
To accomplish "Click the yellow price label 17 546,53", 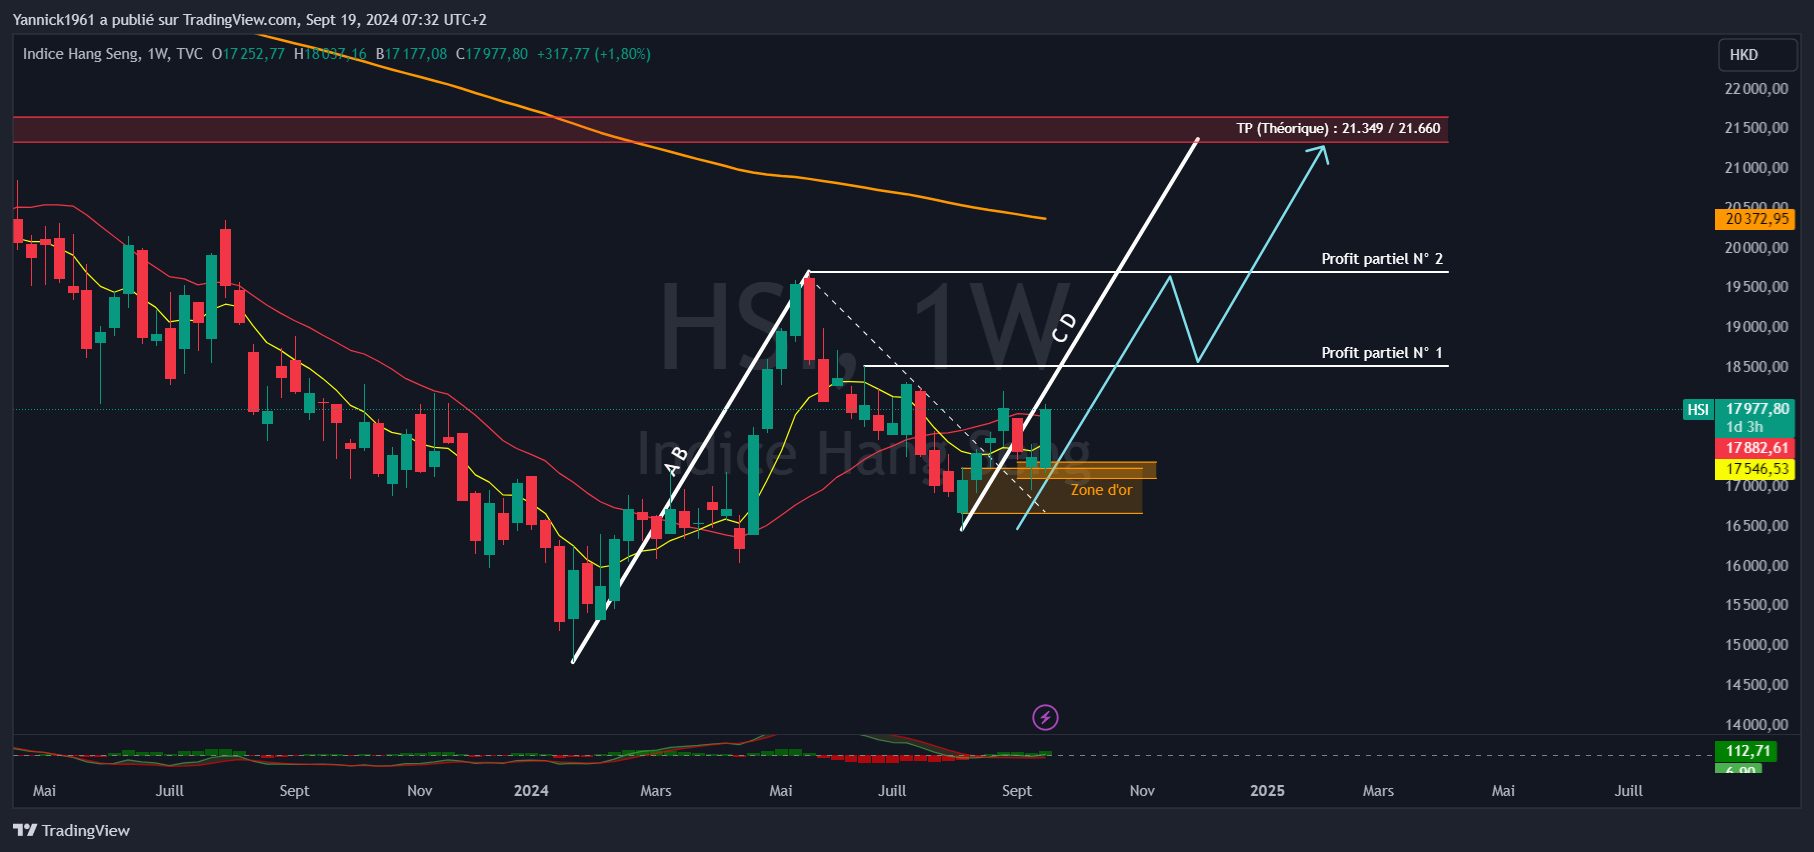I will tap(1756, 468).
